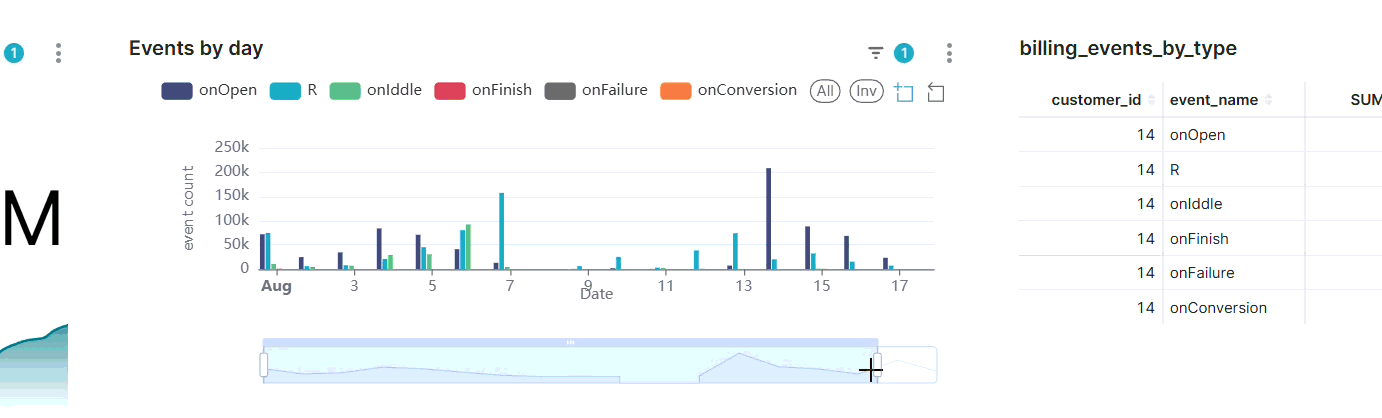
Task: Open Events by day three-dot menu
Action: pyautogui.click(x=949, y=53)
